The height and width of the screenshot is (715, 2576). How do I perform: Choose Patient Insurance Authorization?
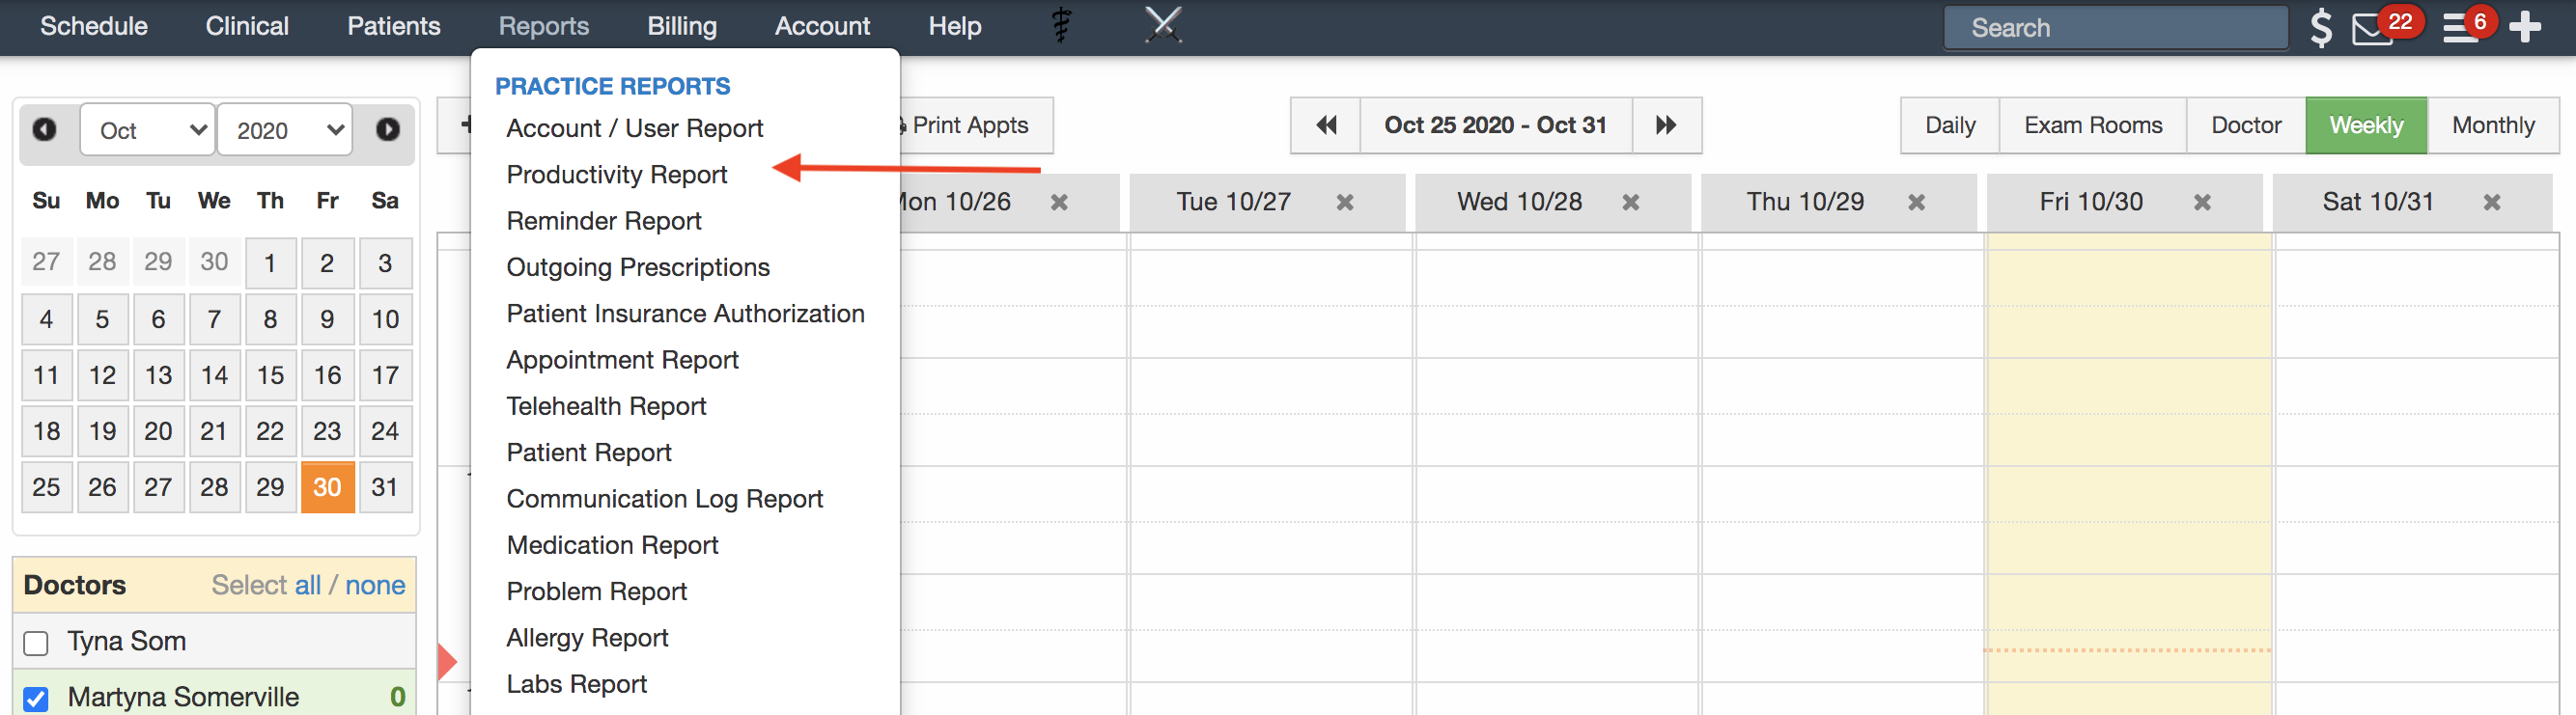click(685, 313)
